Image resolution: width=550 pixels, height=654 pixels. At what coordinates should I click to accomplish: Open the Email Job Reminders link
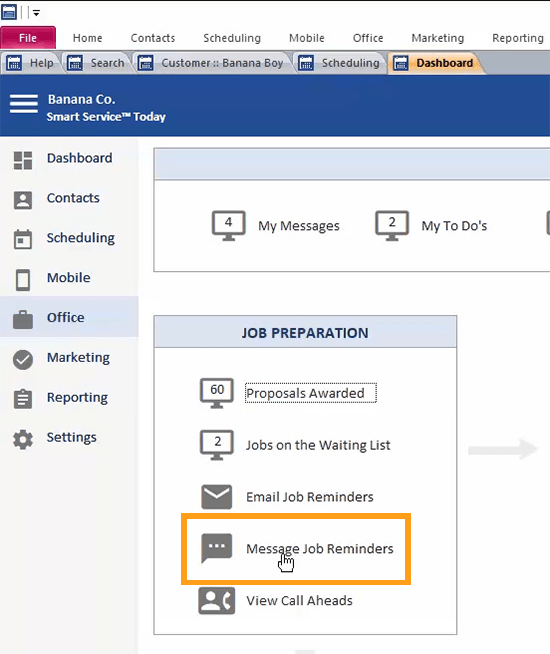pos(310,497)
